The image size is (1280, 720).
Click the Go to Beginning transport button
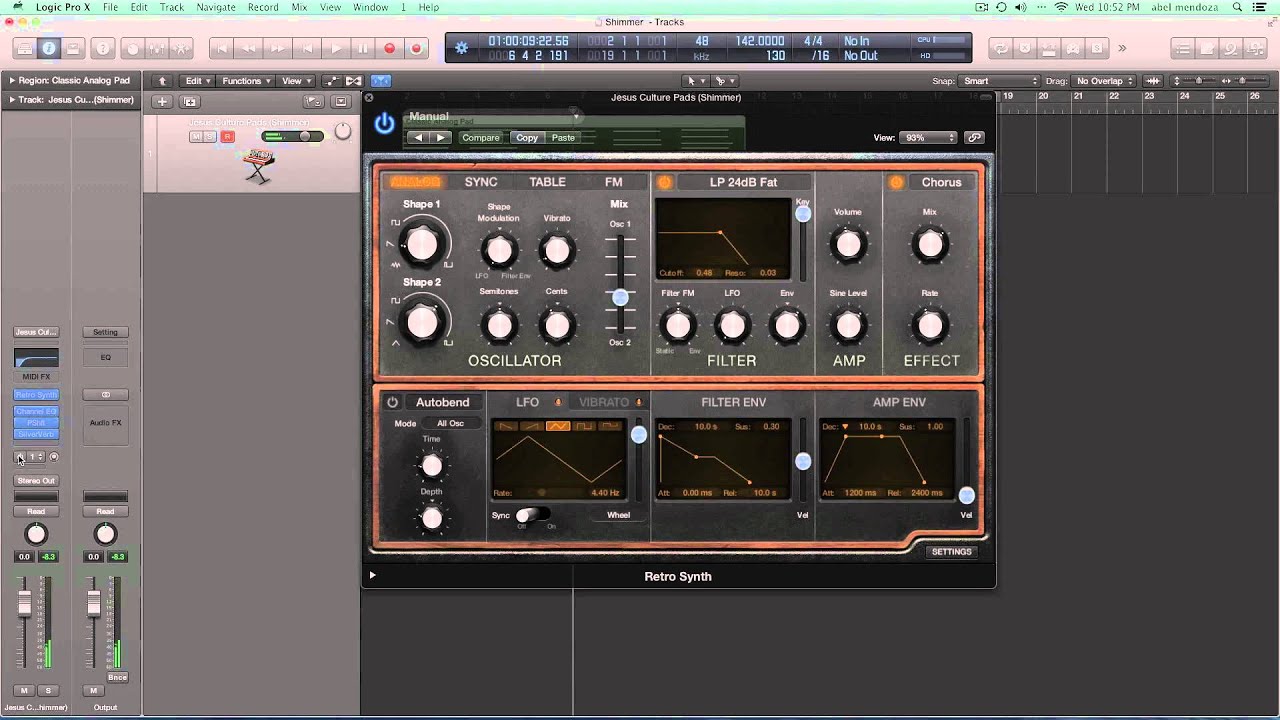click(222, 48)
